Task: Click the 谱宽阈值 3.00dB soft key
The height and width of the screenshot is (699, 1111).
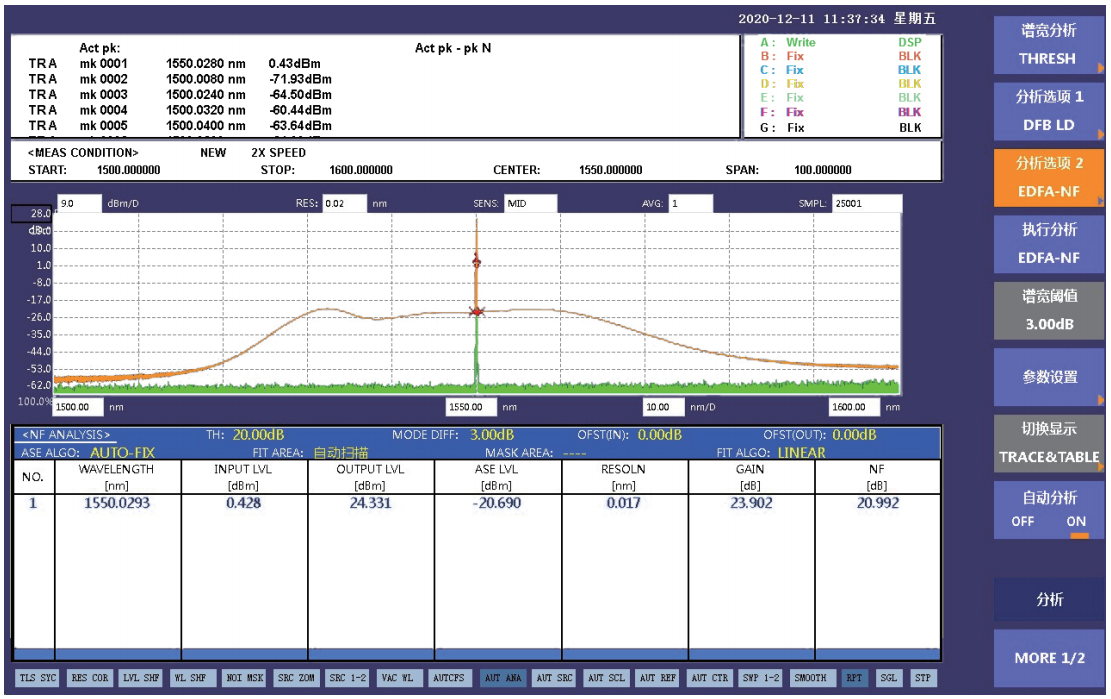Action: (1049, 311)
